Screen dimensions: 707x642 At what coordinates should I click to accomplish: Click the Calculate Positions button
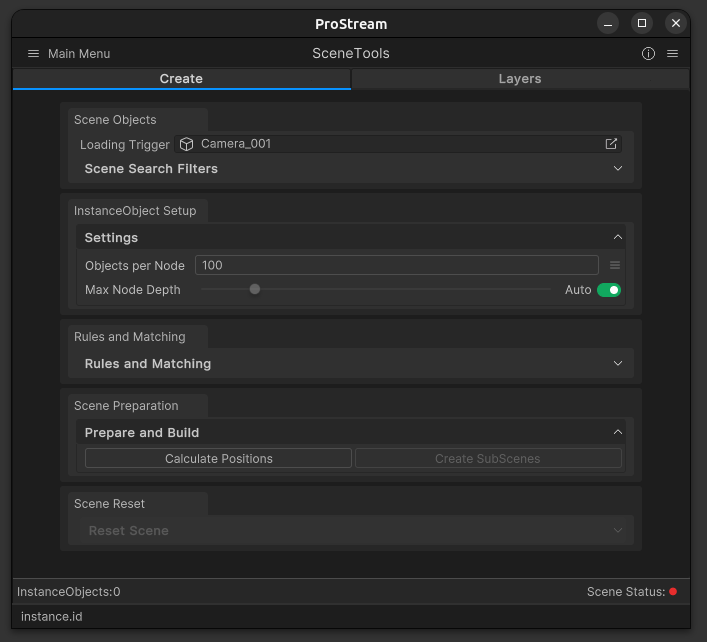tap(218, 459)
